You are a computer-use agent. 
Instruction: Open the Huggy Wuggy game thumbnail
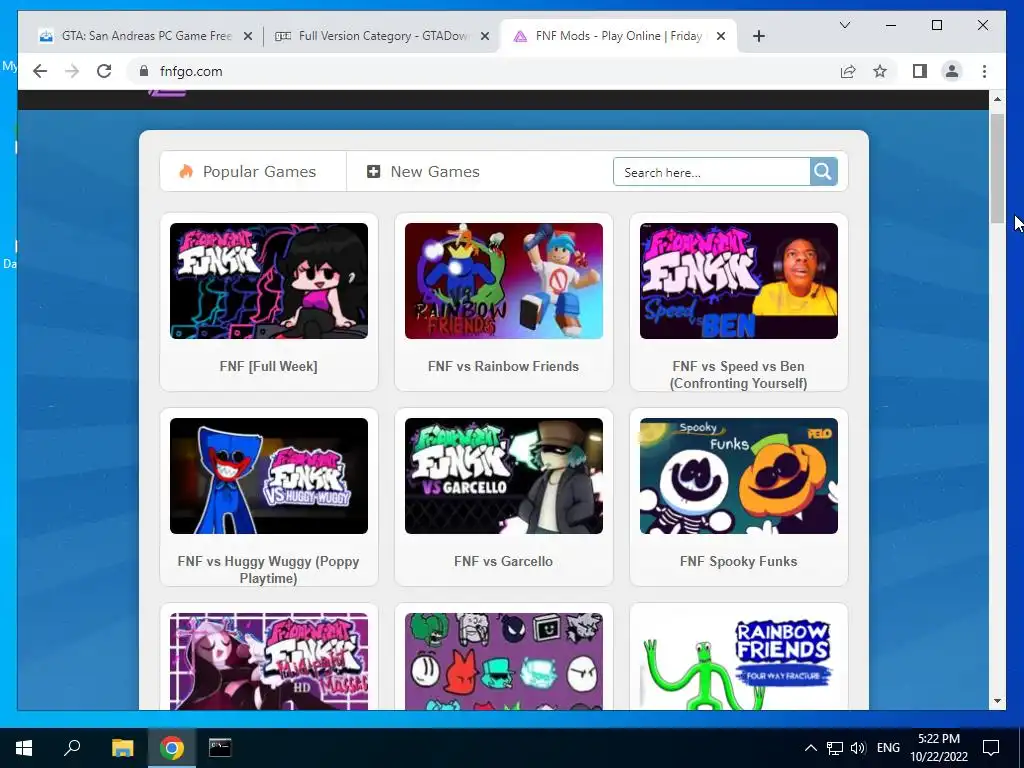pos(269,476)
